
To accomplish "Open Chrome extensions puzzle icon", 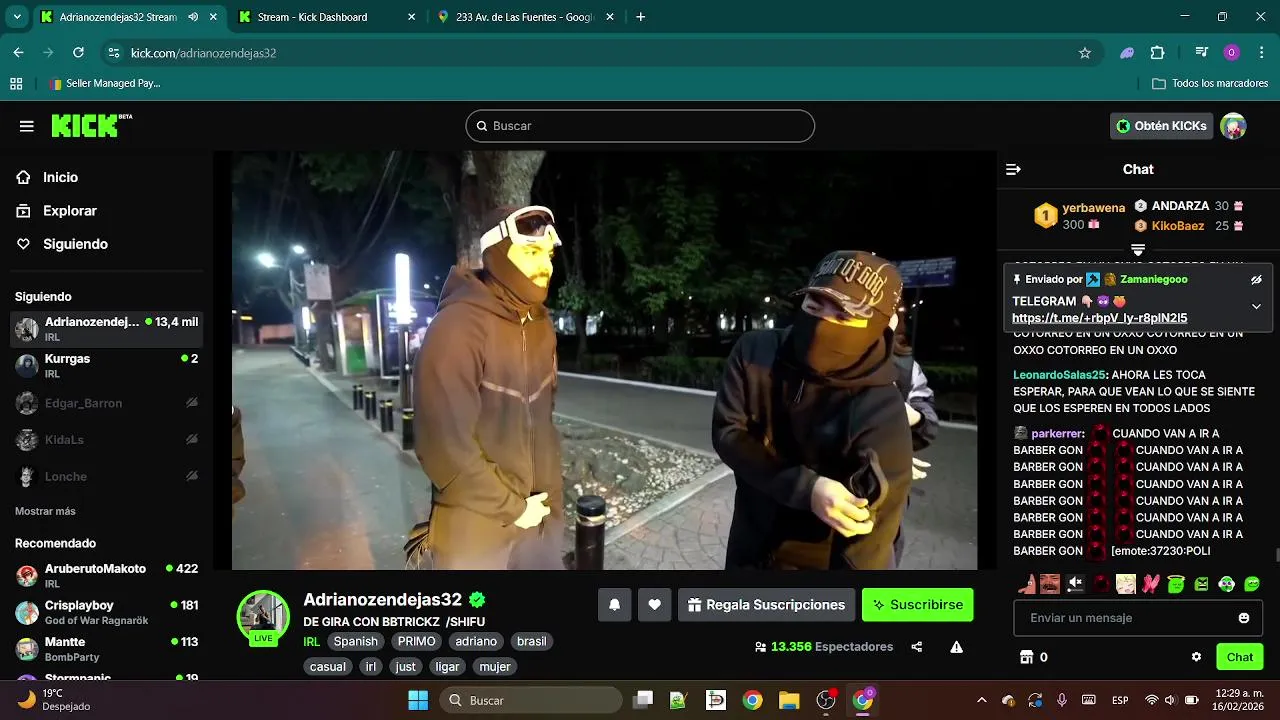I will 1157,53.
